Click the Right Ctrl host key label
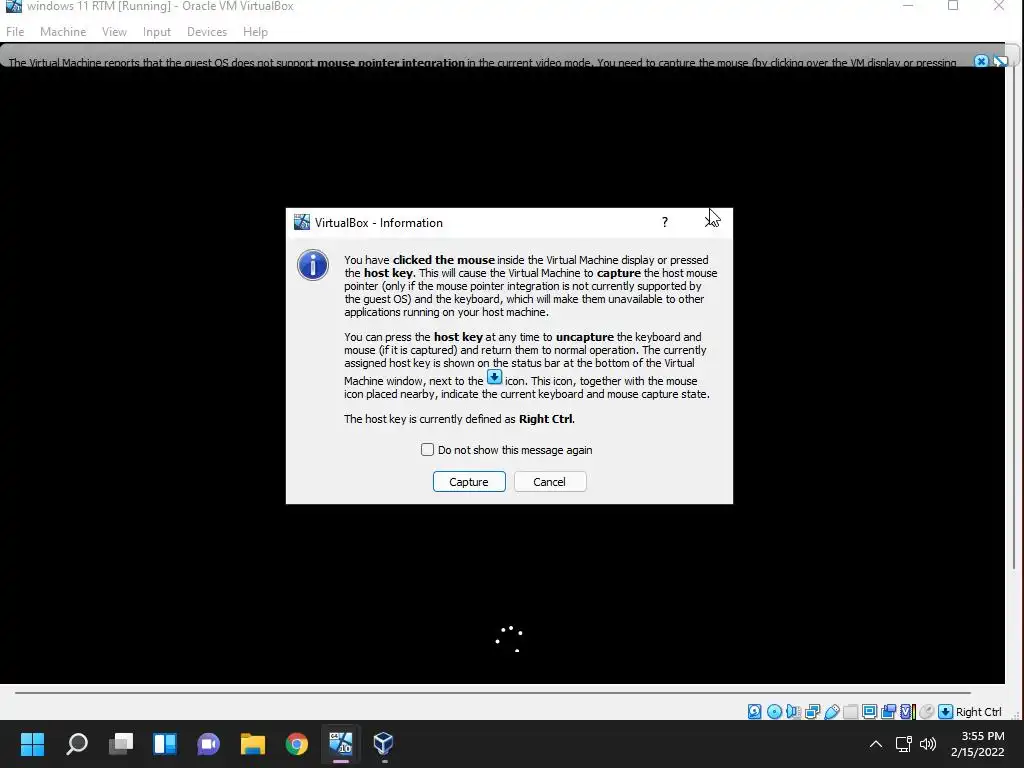 click(978, 712)
